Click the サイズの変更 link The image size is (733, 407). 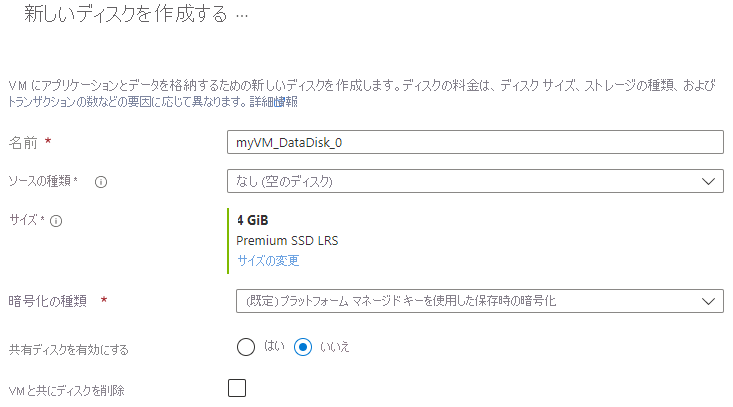tap(268, 261)
